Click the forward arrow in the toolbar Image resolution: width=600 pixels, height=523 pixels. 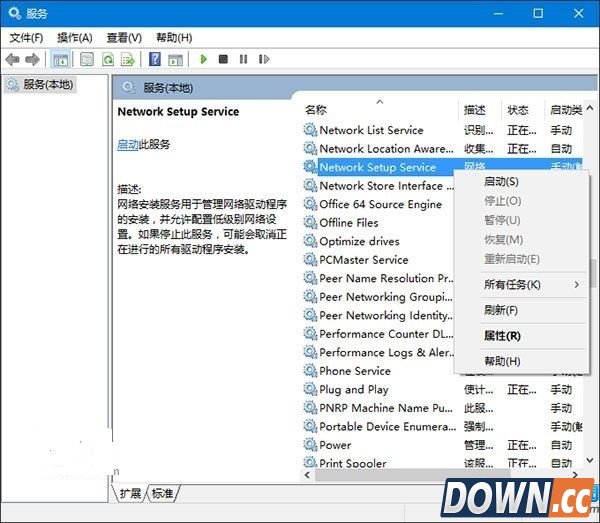coord(33,60)
